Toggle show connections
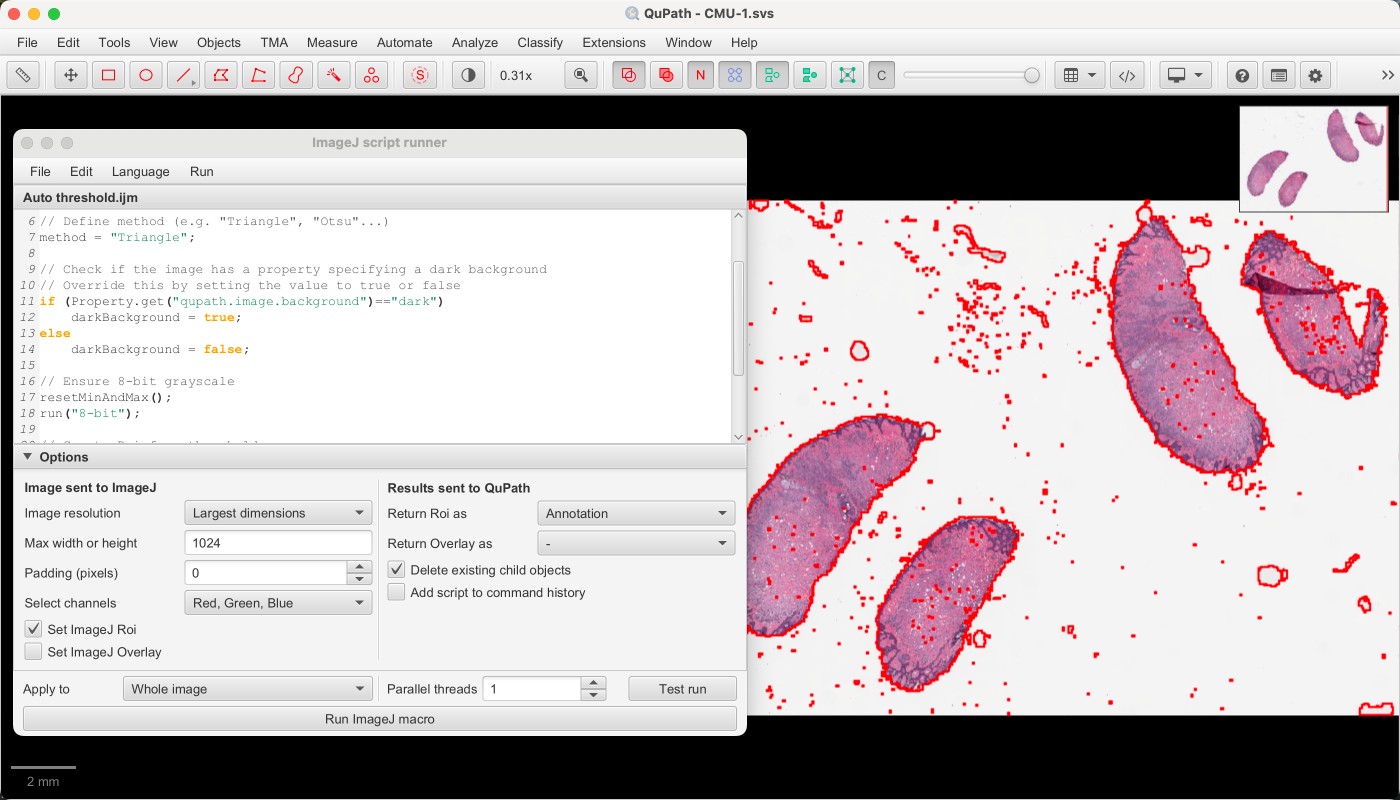This screenshot has height=800, width=1400. click(847, 75)
